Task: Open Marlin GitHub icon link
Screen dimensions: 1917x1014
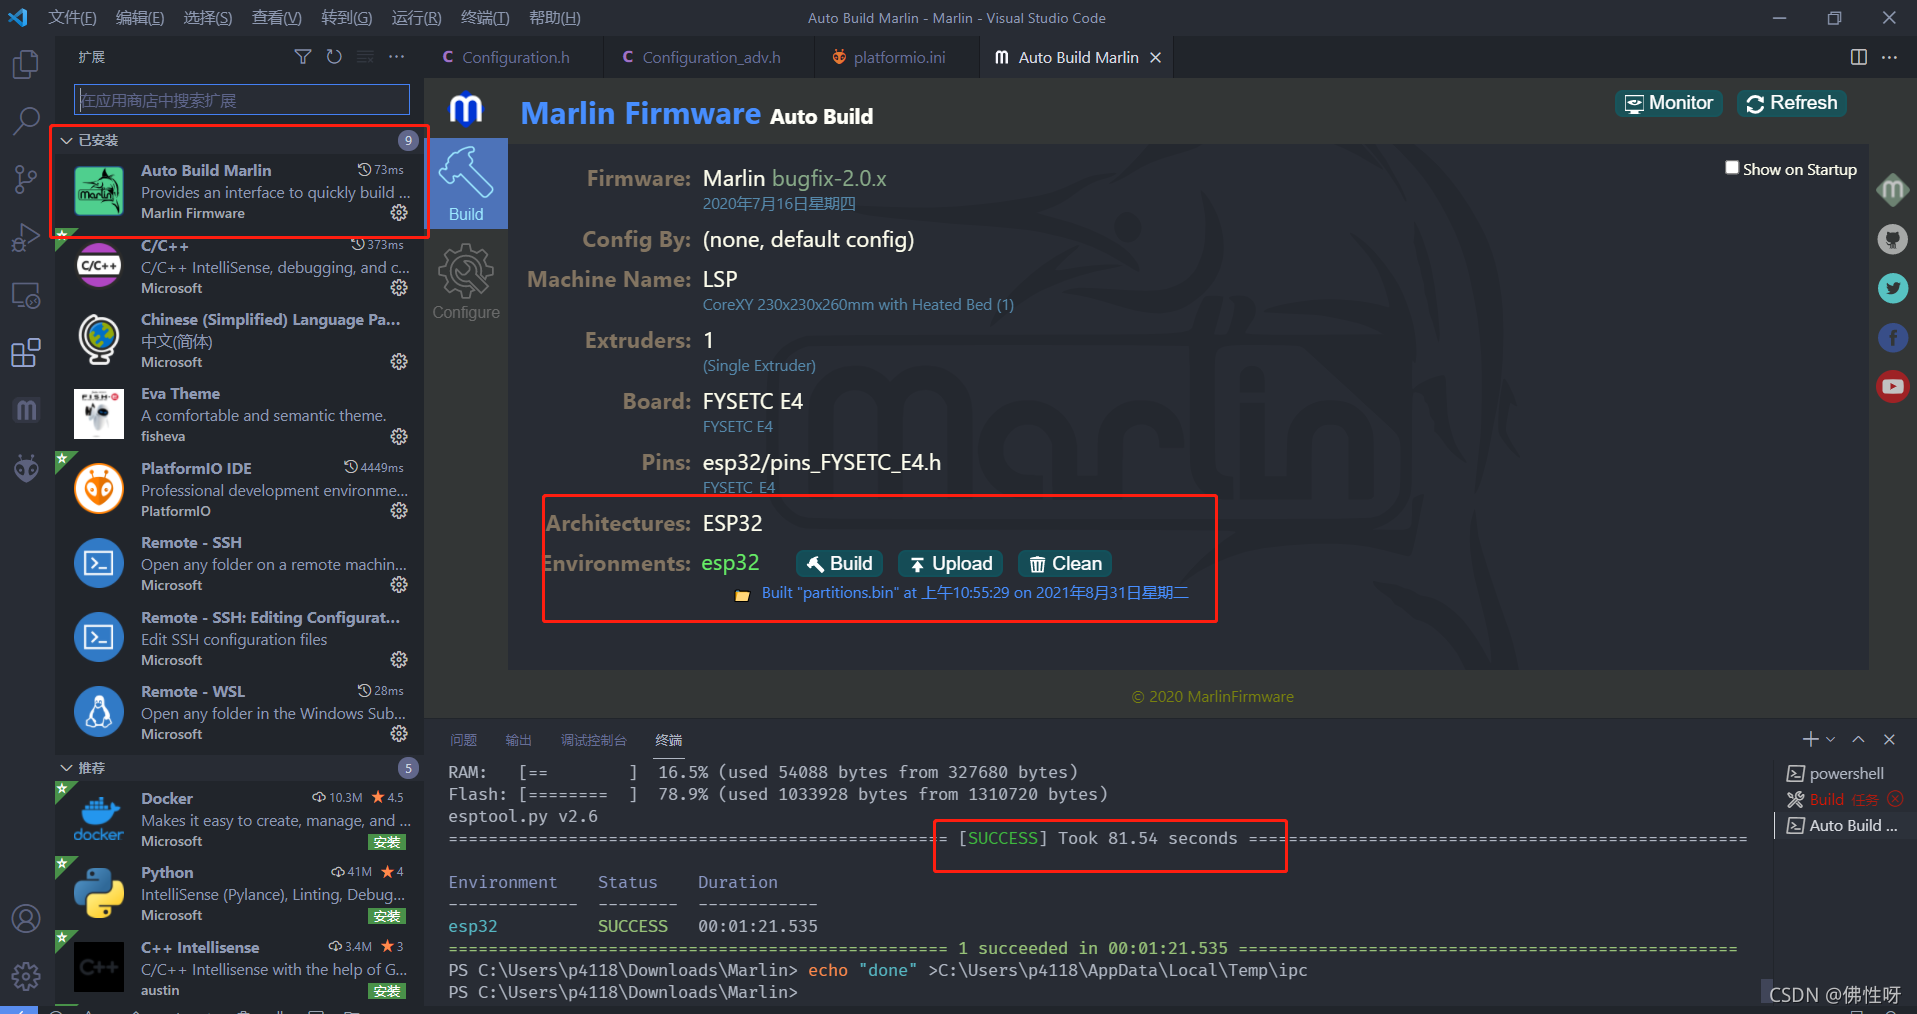Action: 1892,239
